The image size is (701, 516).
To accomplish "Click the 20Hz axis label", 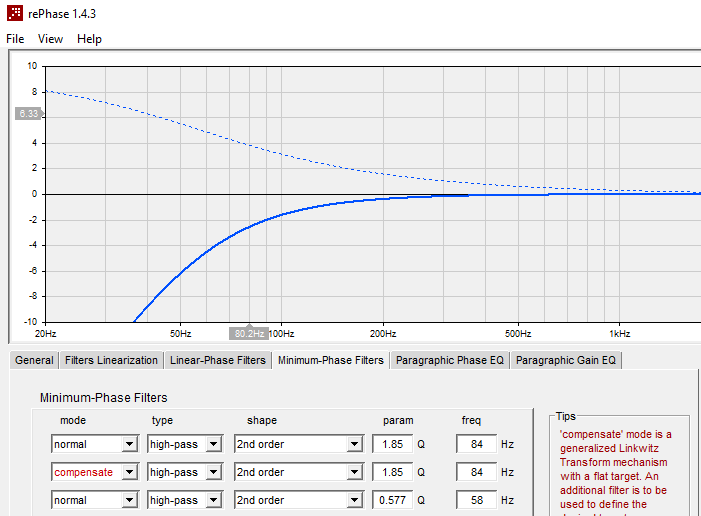I will pyautogui.click(x=46, y=334).
